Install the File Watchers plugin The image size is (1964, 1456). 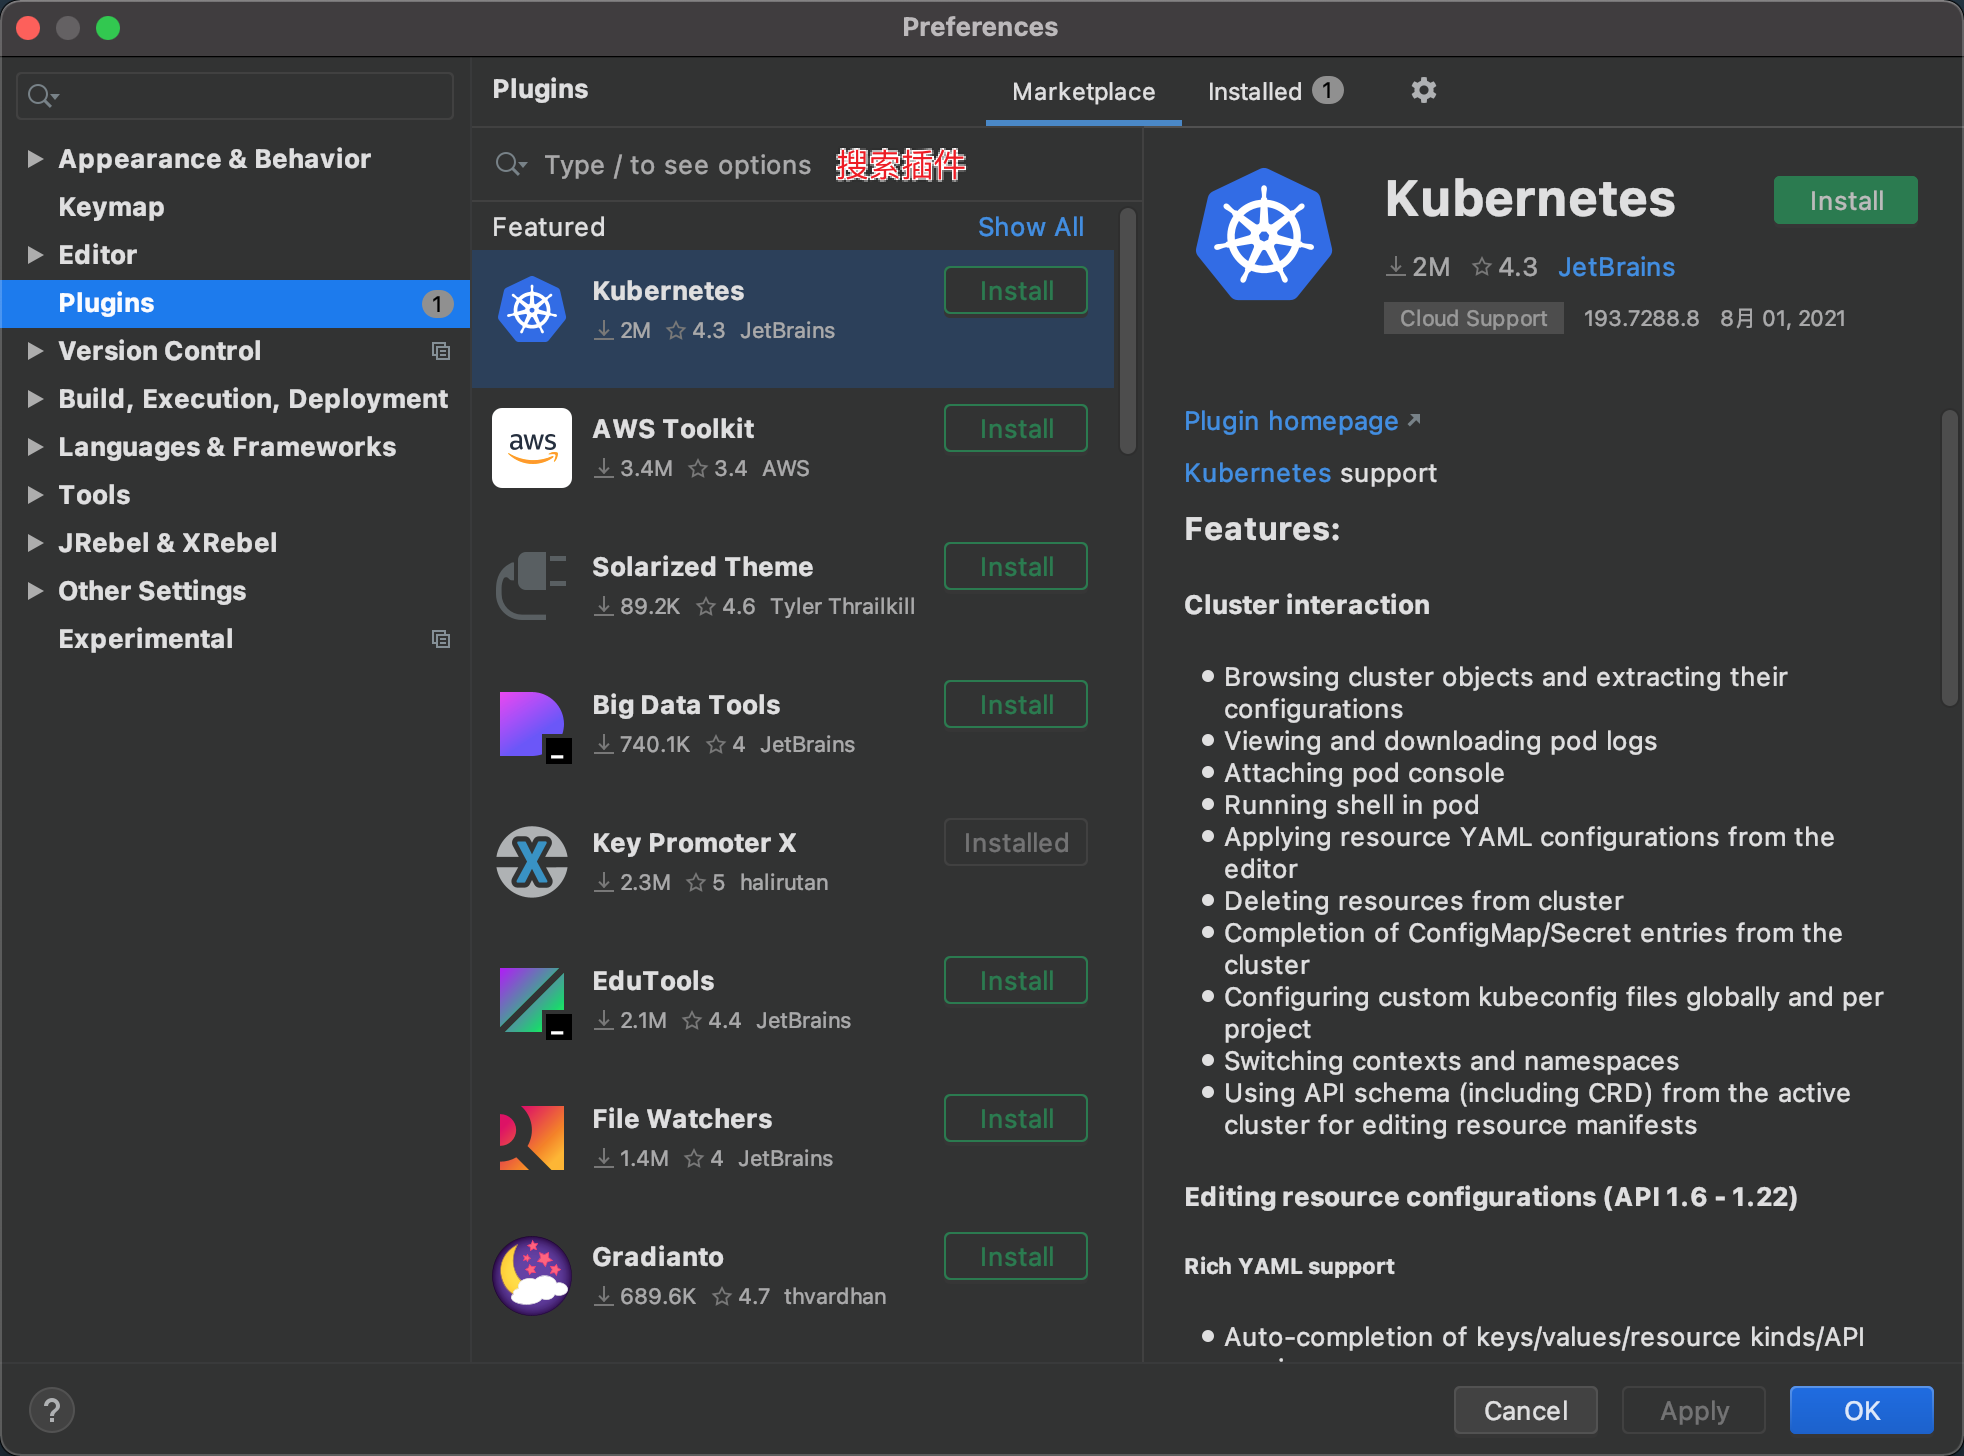click(1016, 1118)
